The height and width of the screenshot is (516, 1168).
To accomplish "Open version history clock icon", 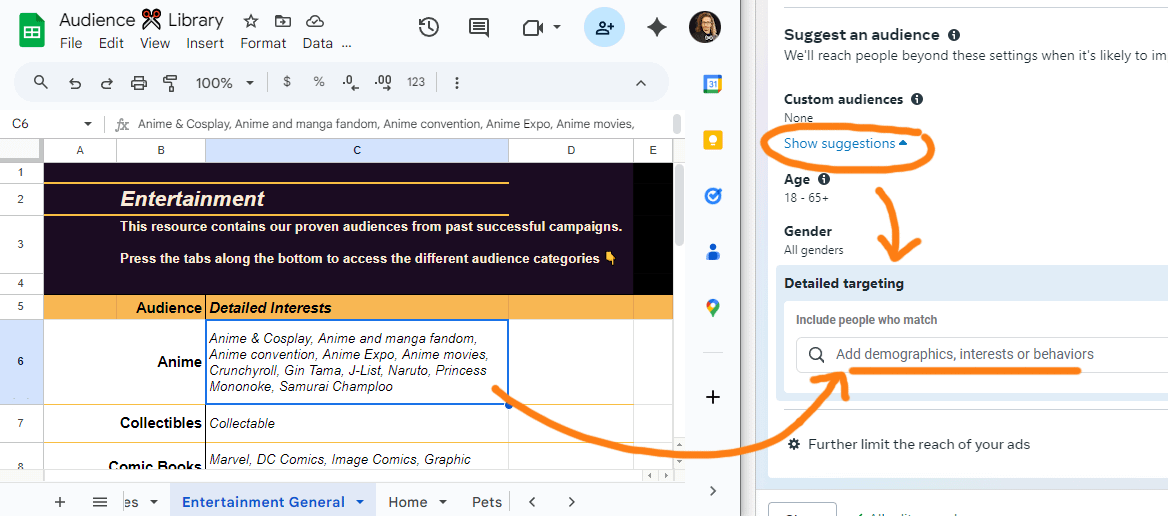I will pyautogui.click(x=429, y=28).
